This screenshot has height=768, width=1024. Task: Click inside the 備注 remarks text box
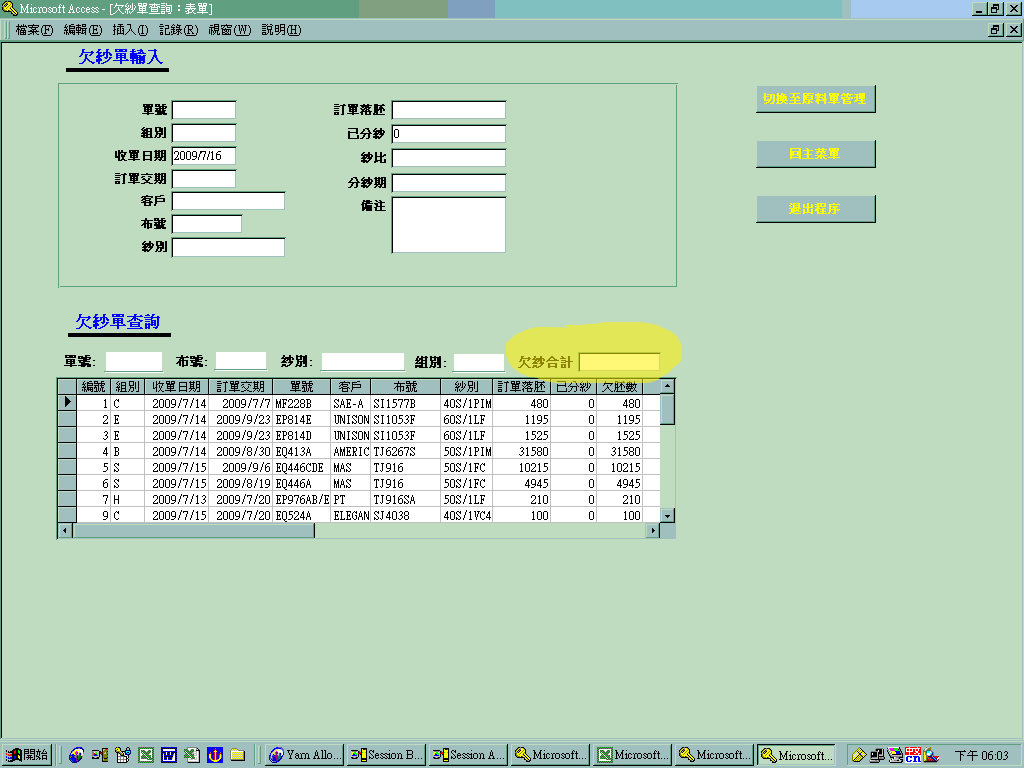(x=449, y=225)
